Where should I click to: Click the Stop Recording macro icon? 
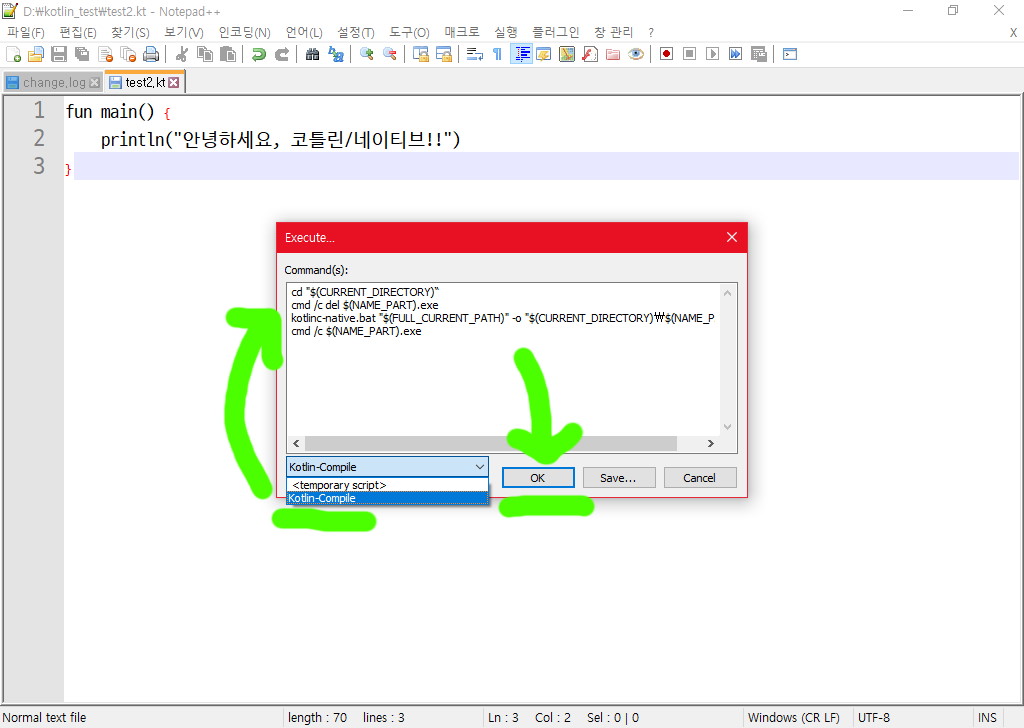(690, 54)
